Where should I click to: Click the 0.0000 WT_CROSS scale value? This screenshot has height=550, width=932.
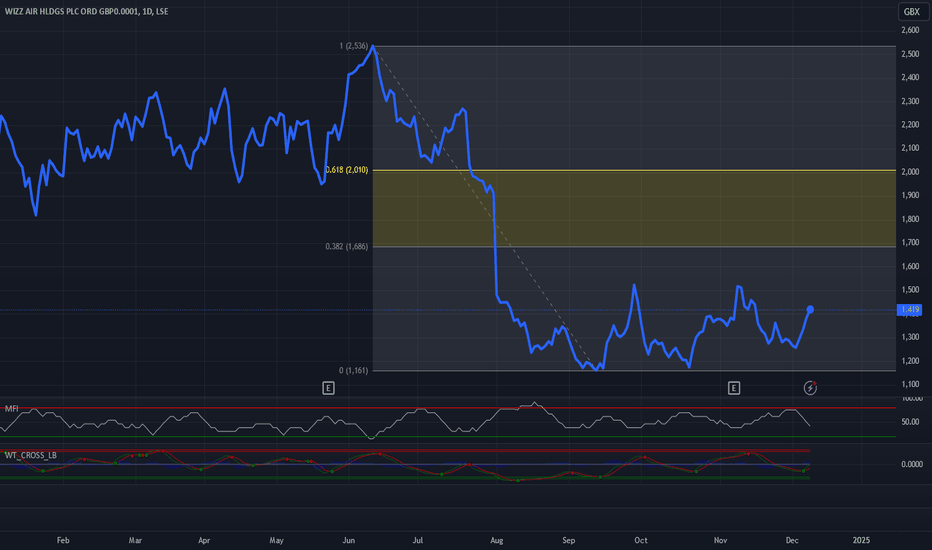912,464
